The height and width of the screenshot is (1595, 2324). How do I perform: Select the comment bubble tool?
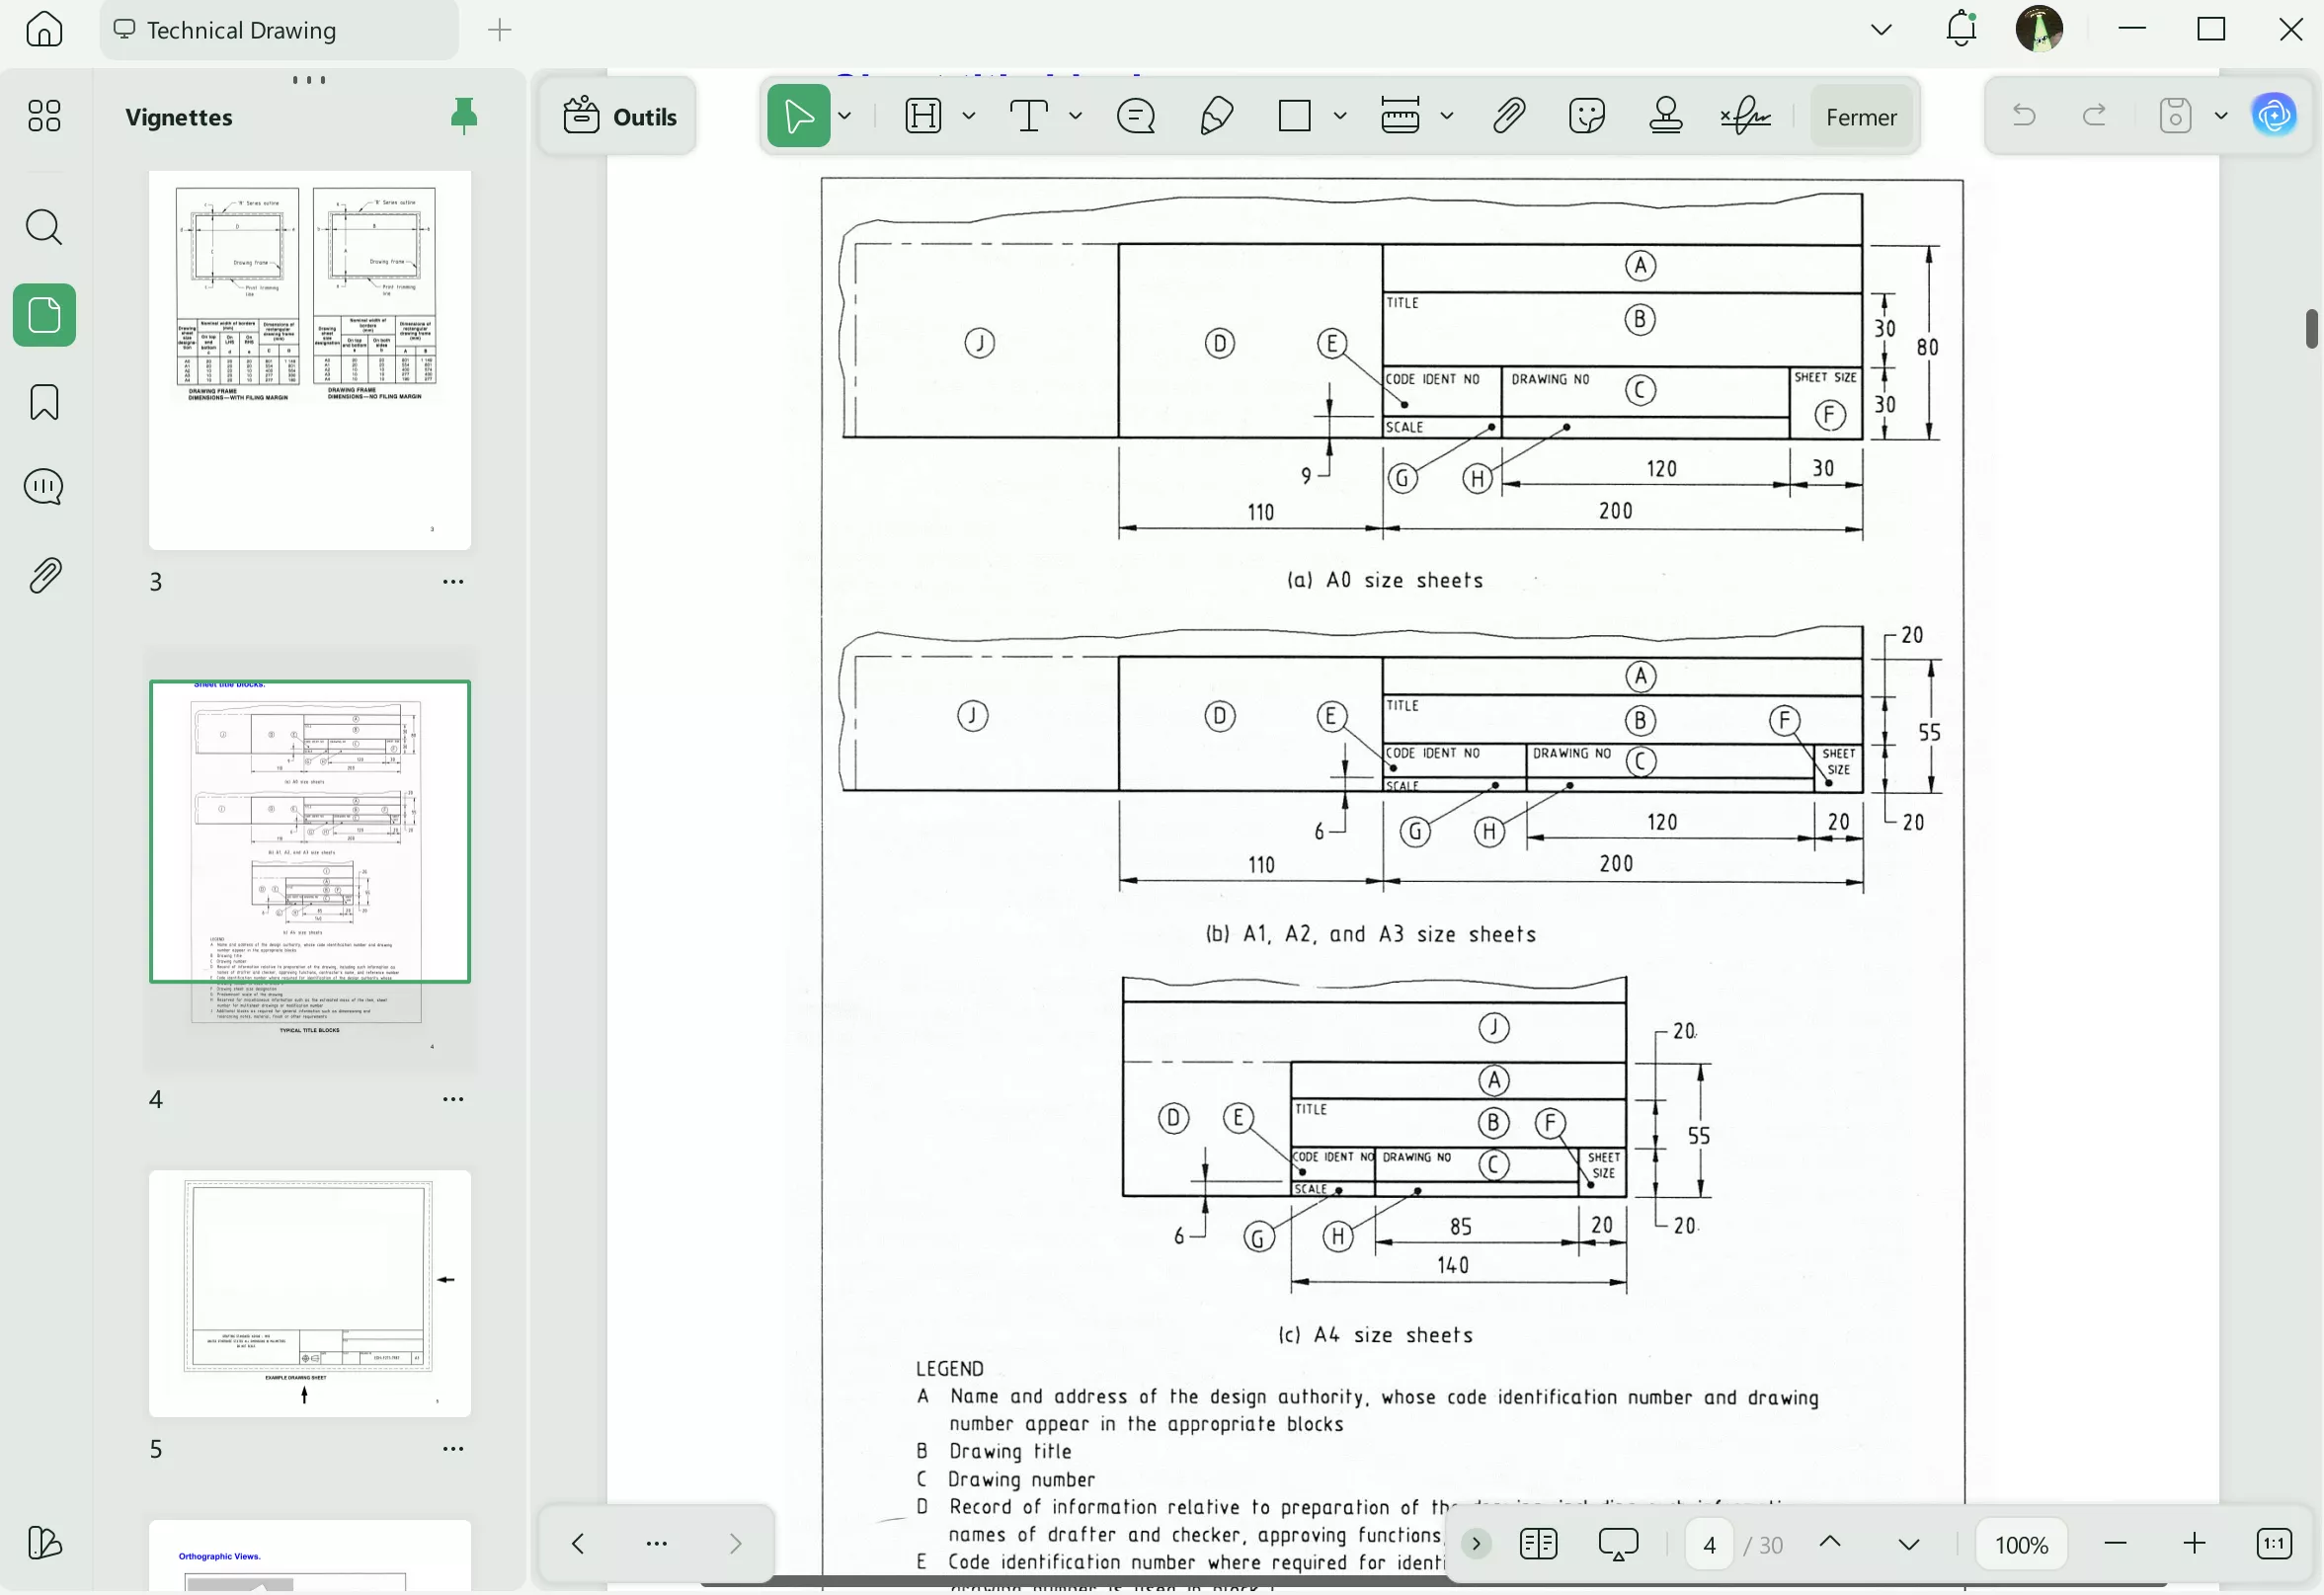pos(1135,116)
